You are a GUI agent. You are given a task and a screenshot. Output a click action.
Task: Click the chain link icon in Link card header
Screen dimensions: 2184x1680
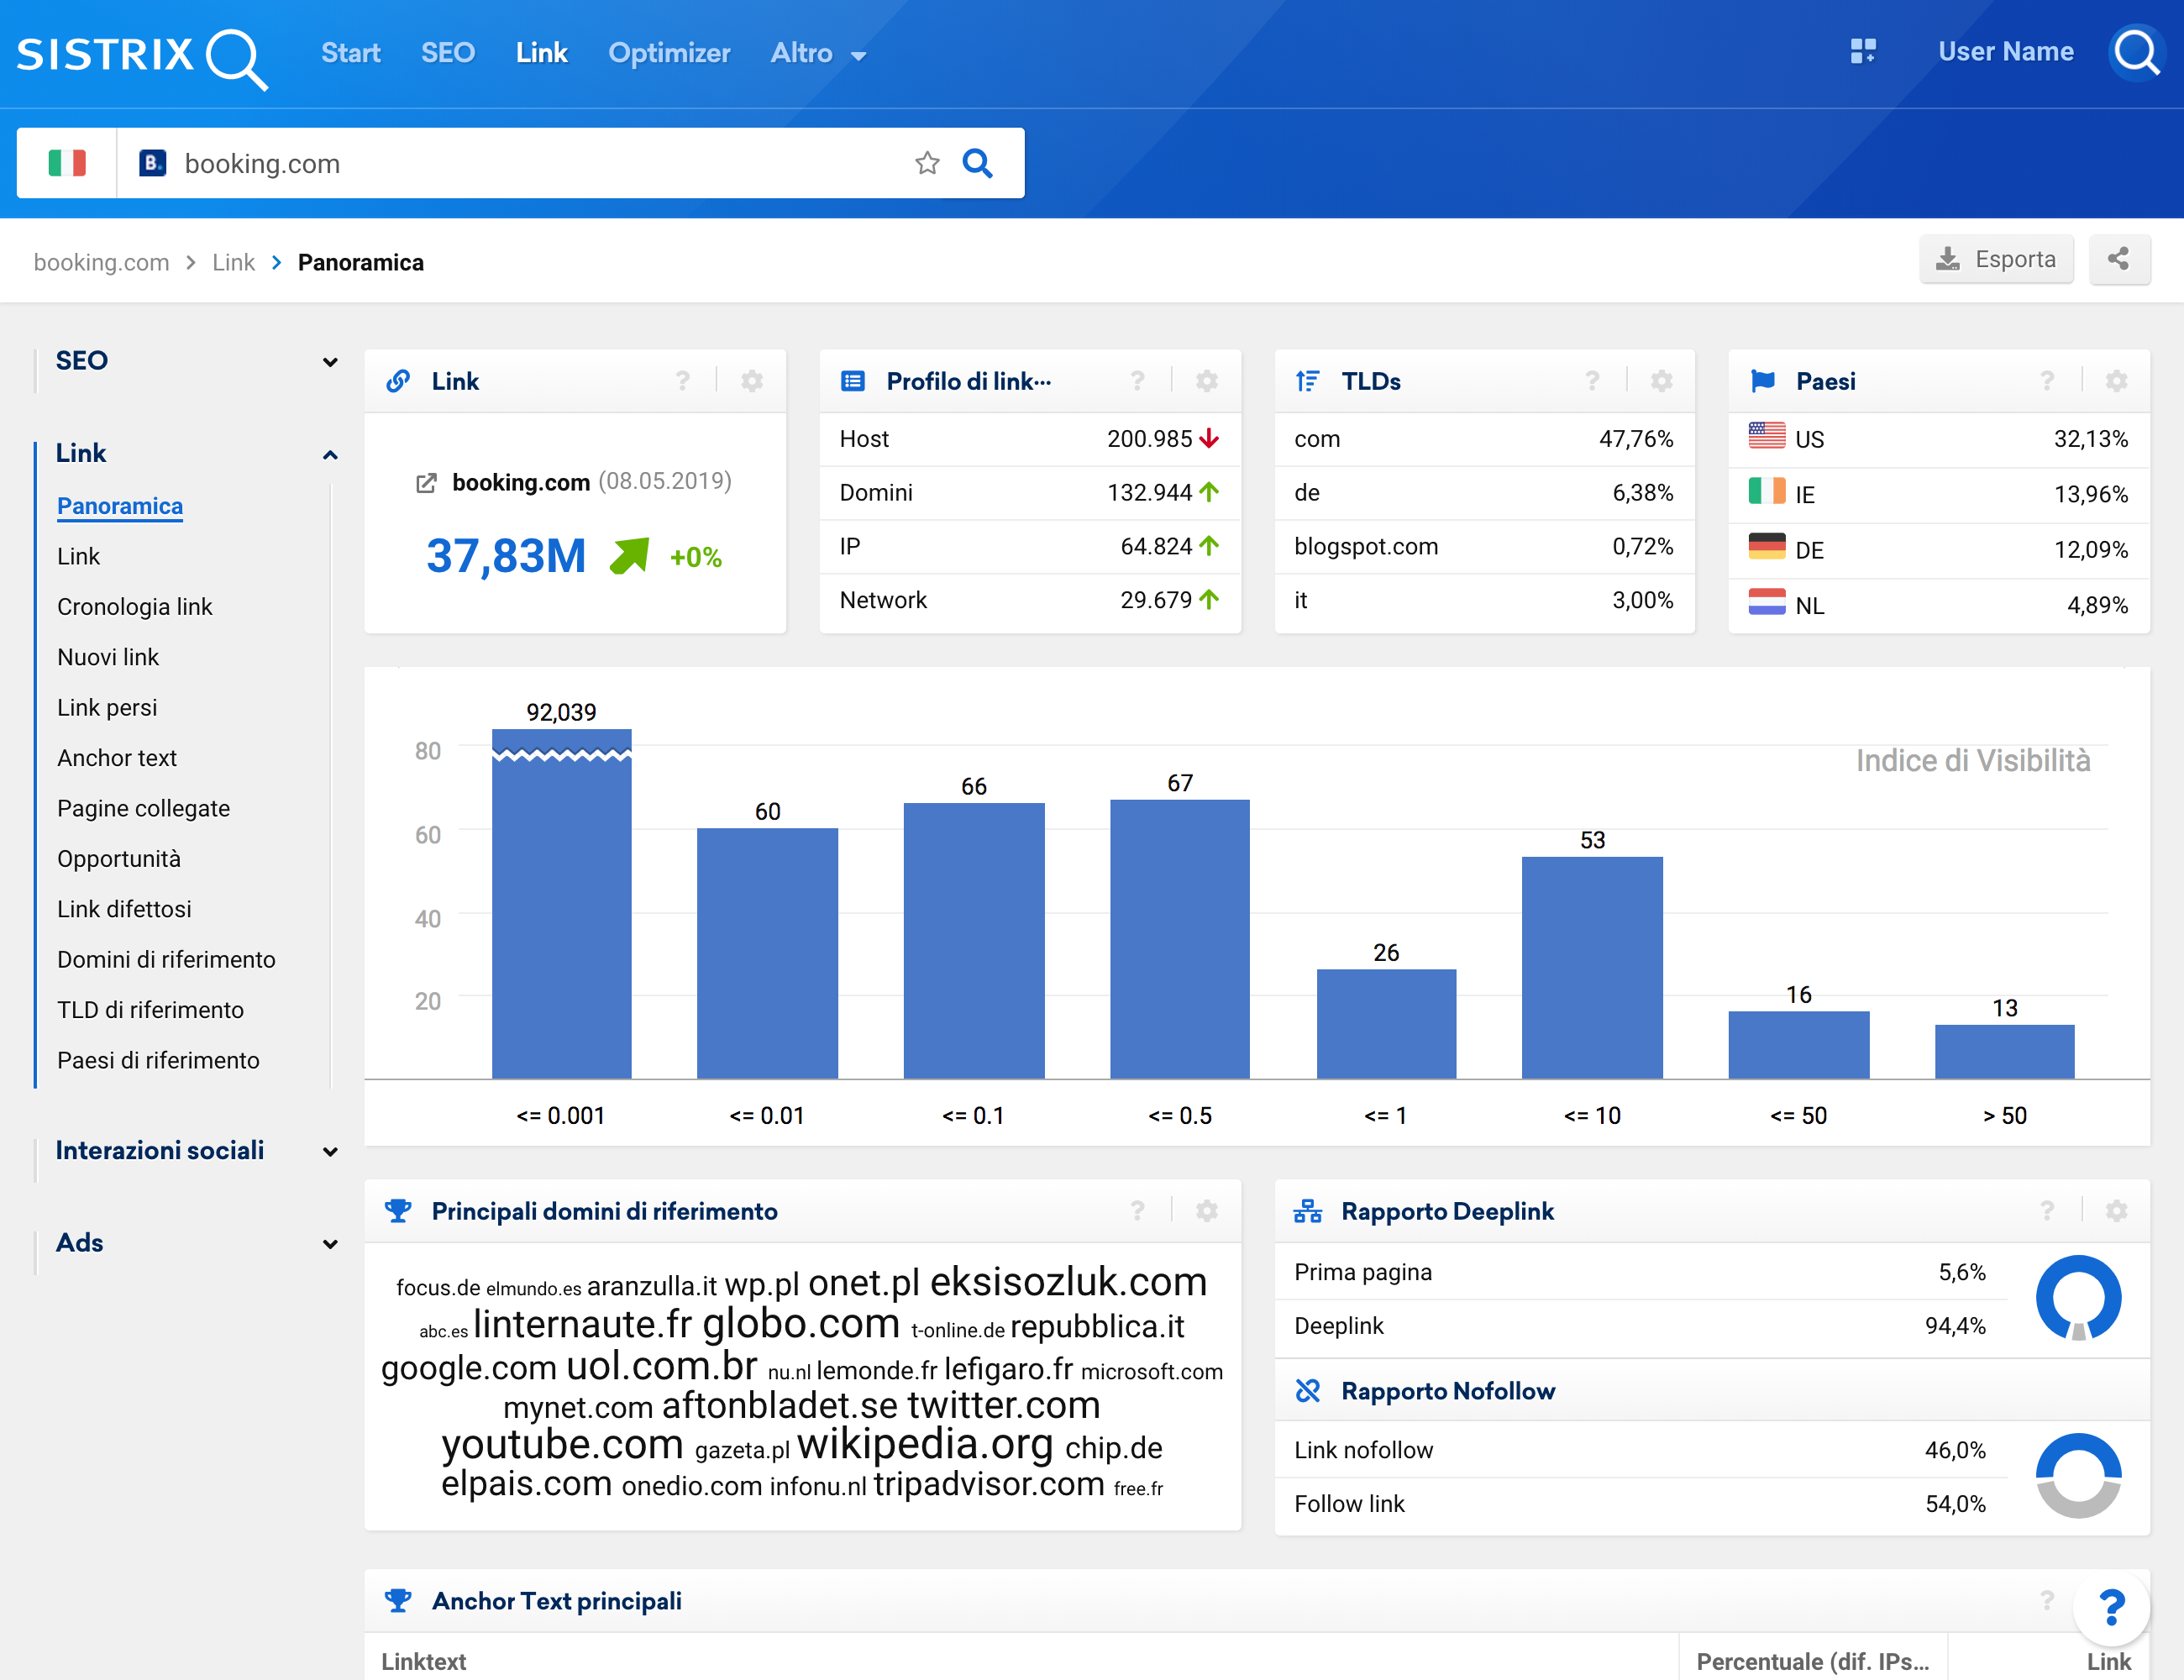[398, 381]
